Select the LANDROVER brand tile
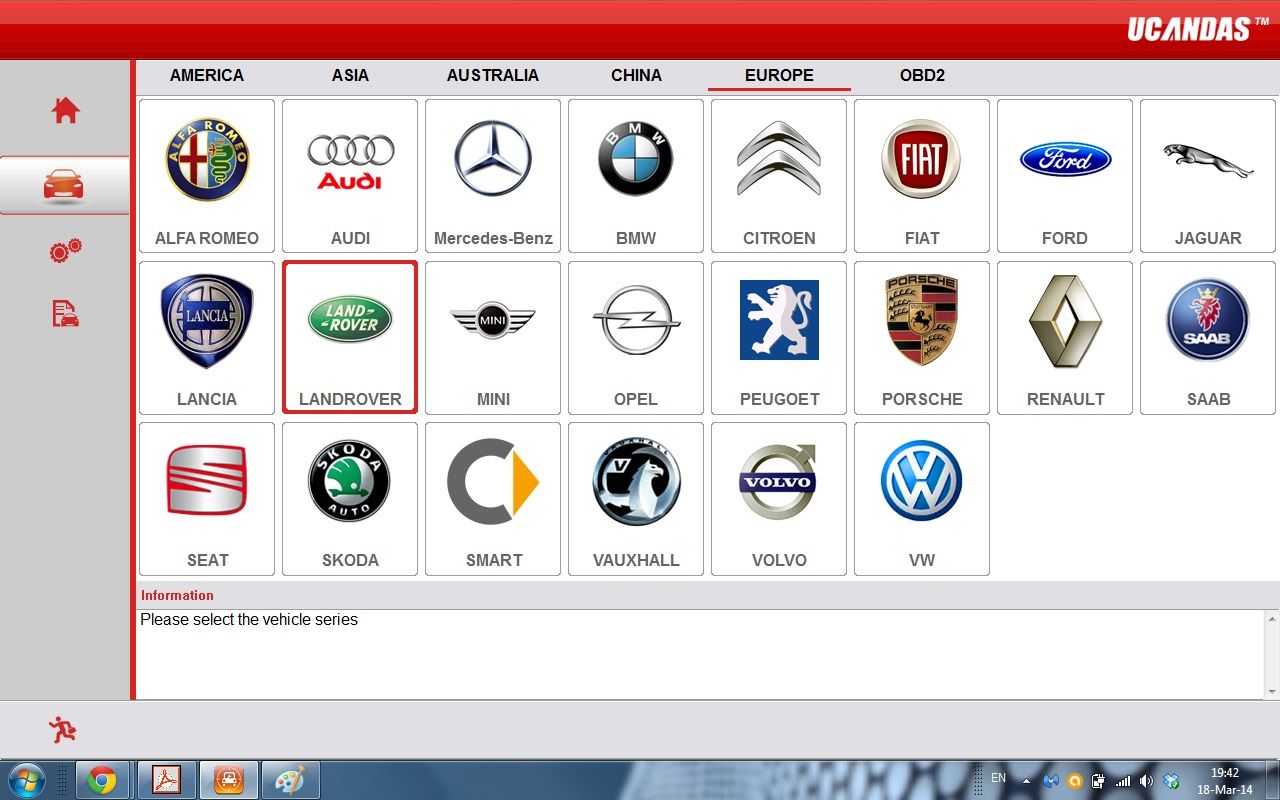This screenshot has width=1280, height=800. [x=350, y=338]
